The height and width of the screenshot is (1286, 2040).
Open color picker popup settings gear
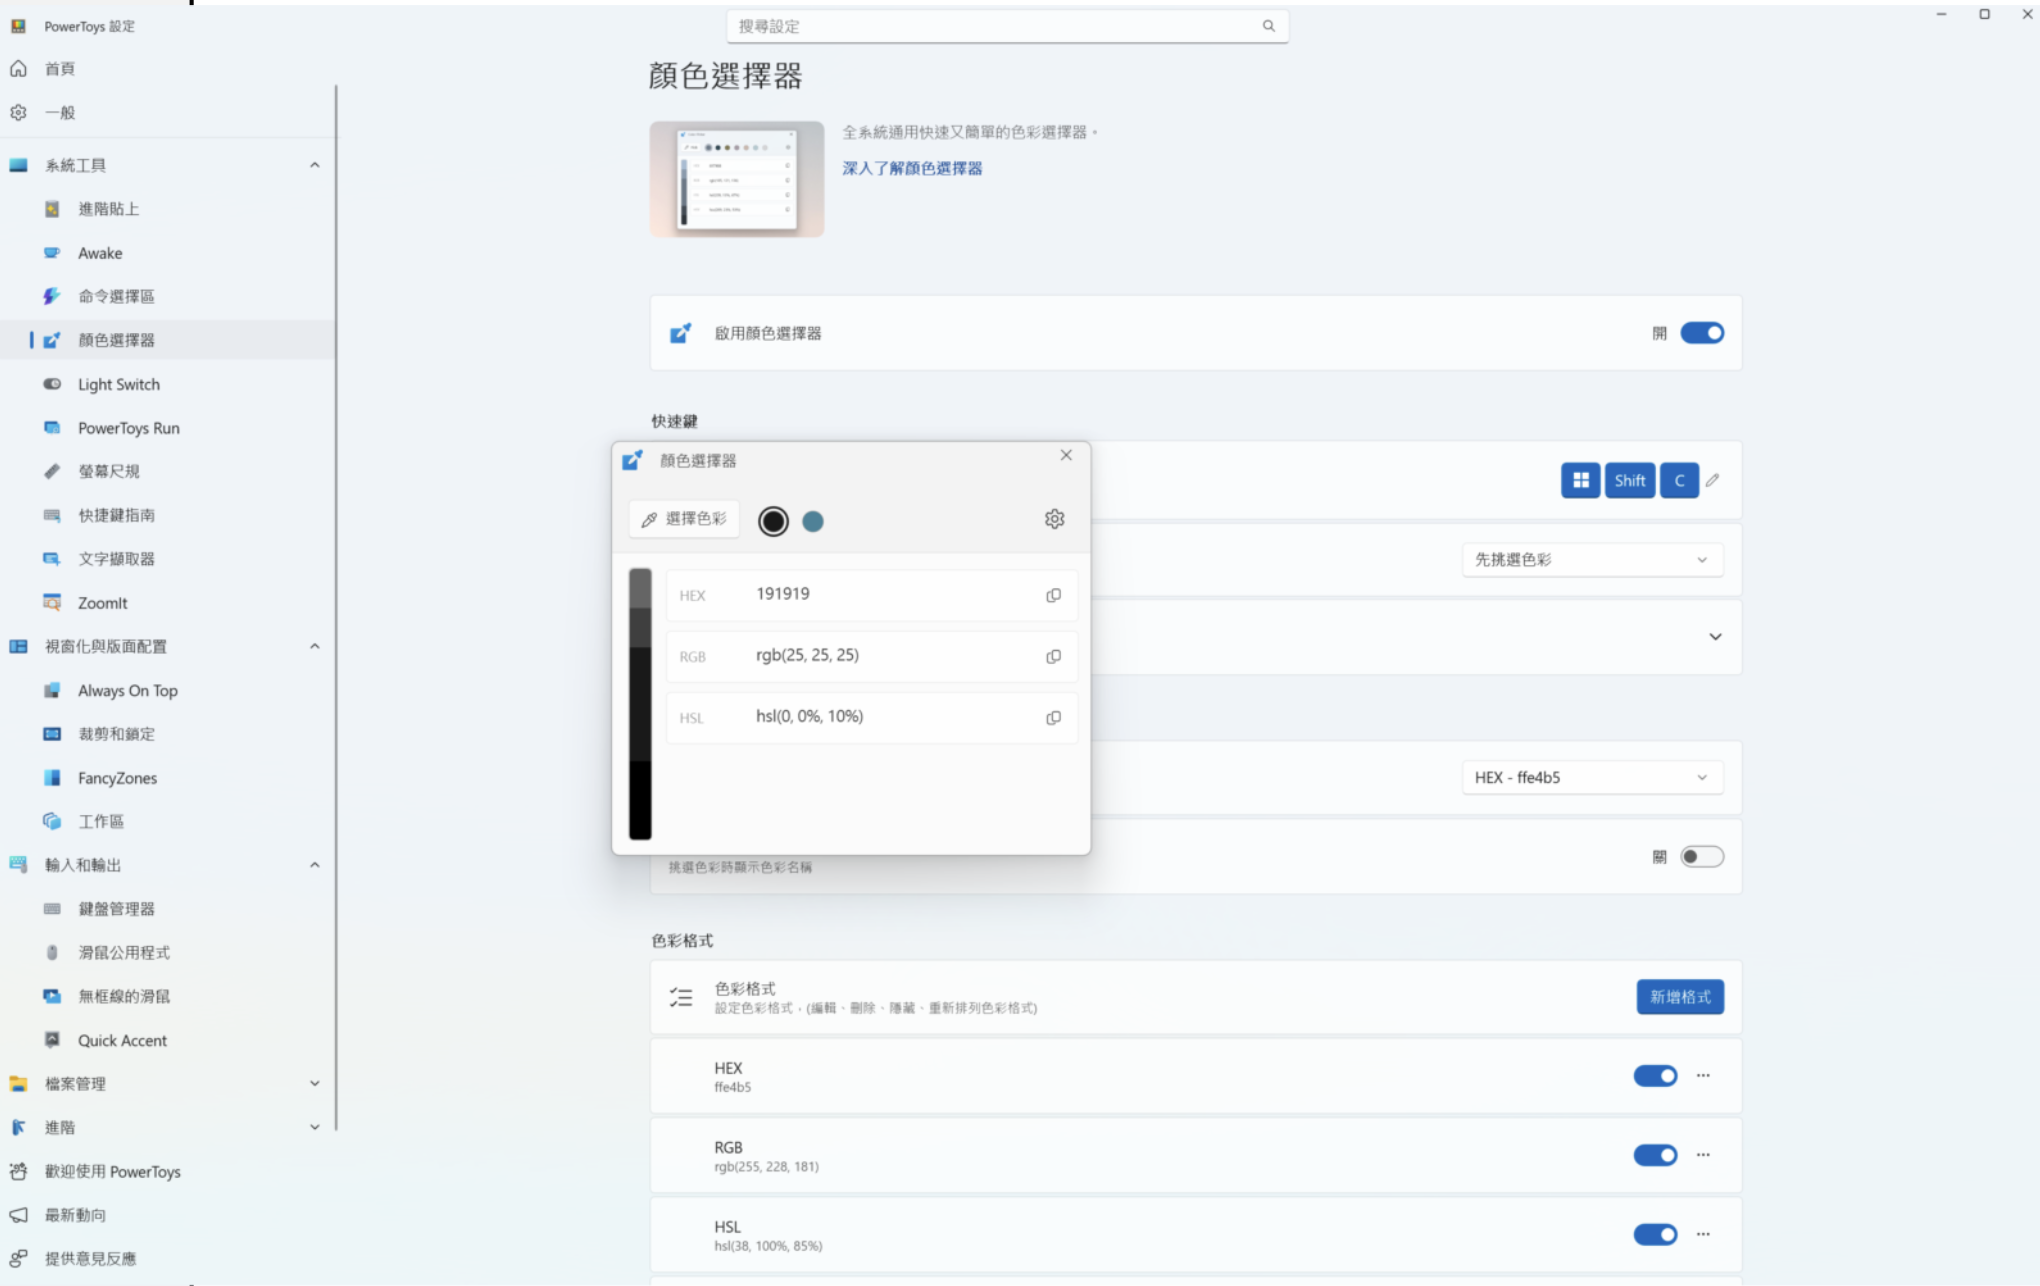coord(1054,519)
